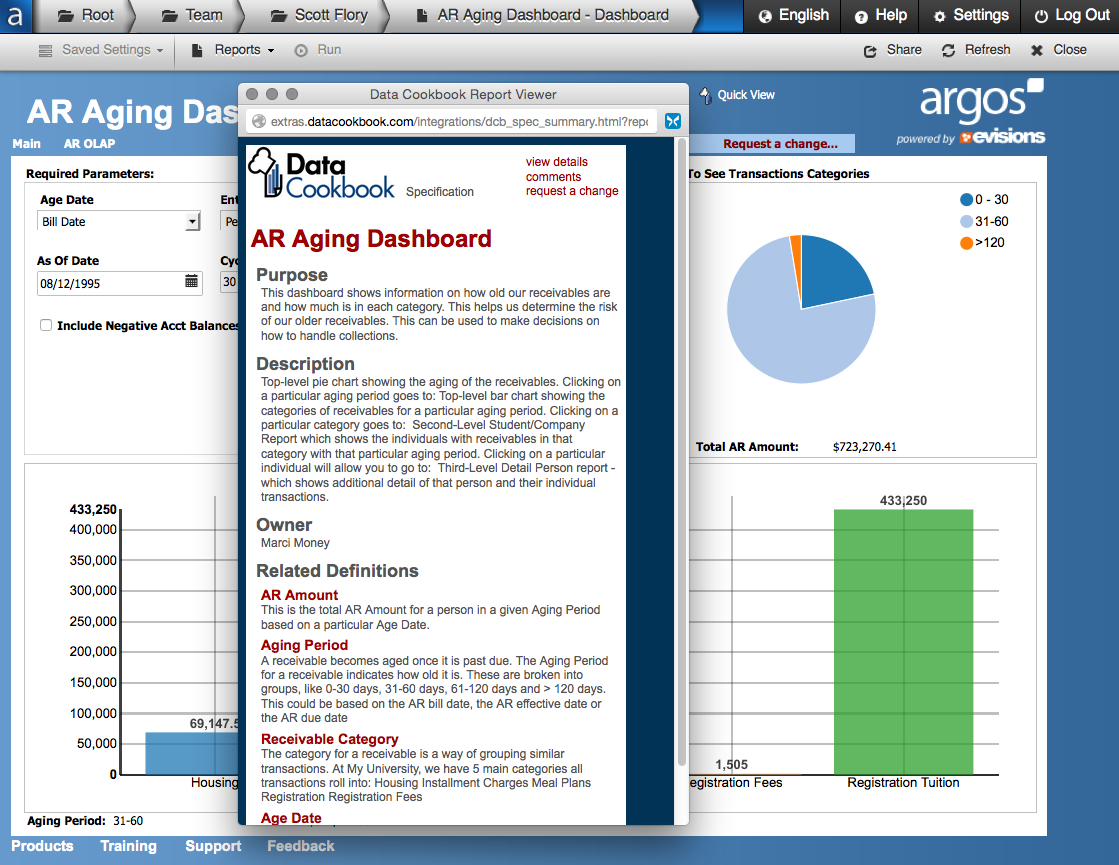Image resolution: width=1119 pixels, height=865 pixels.
Task: Change language via the English globe button
Action: 793,16
